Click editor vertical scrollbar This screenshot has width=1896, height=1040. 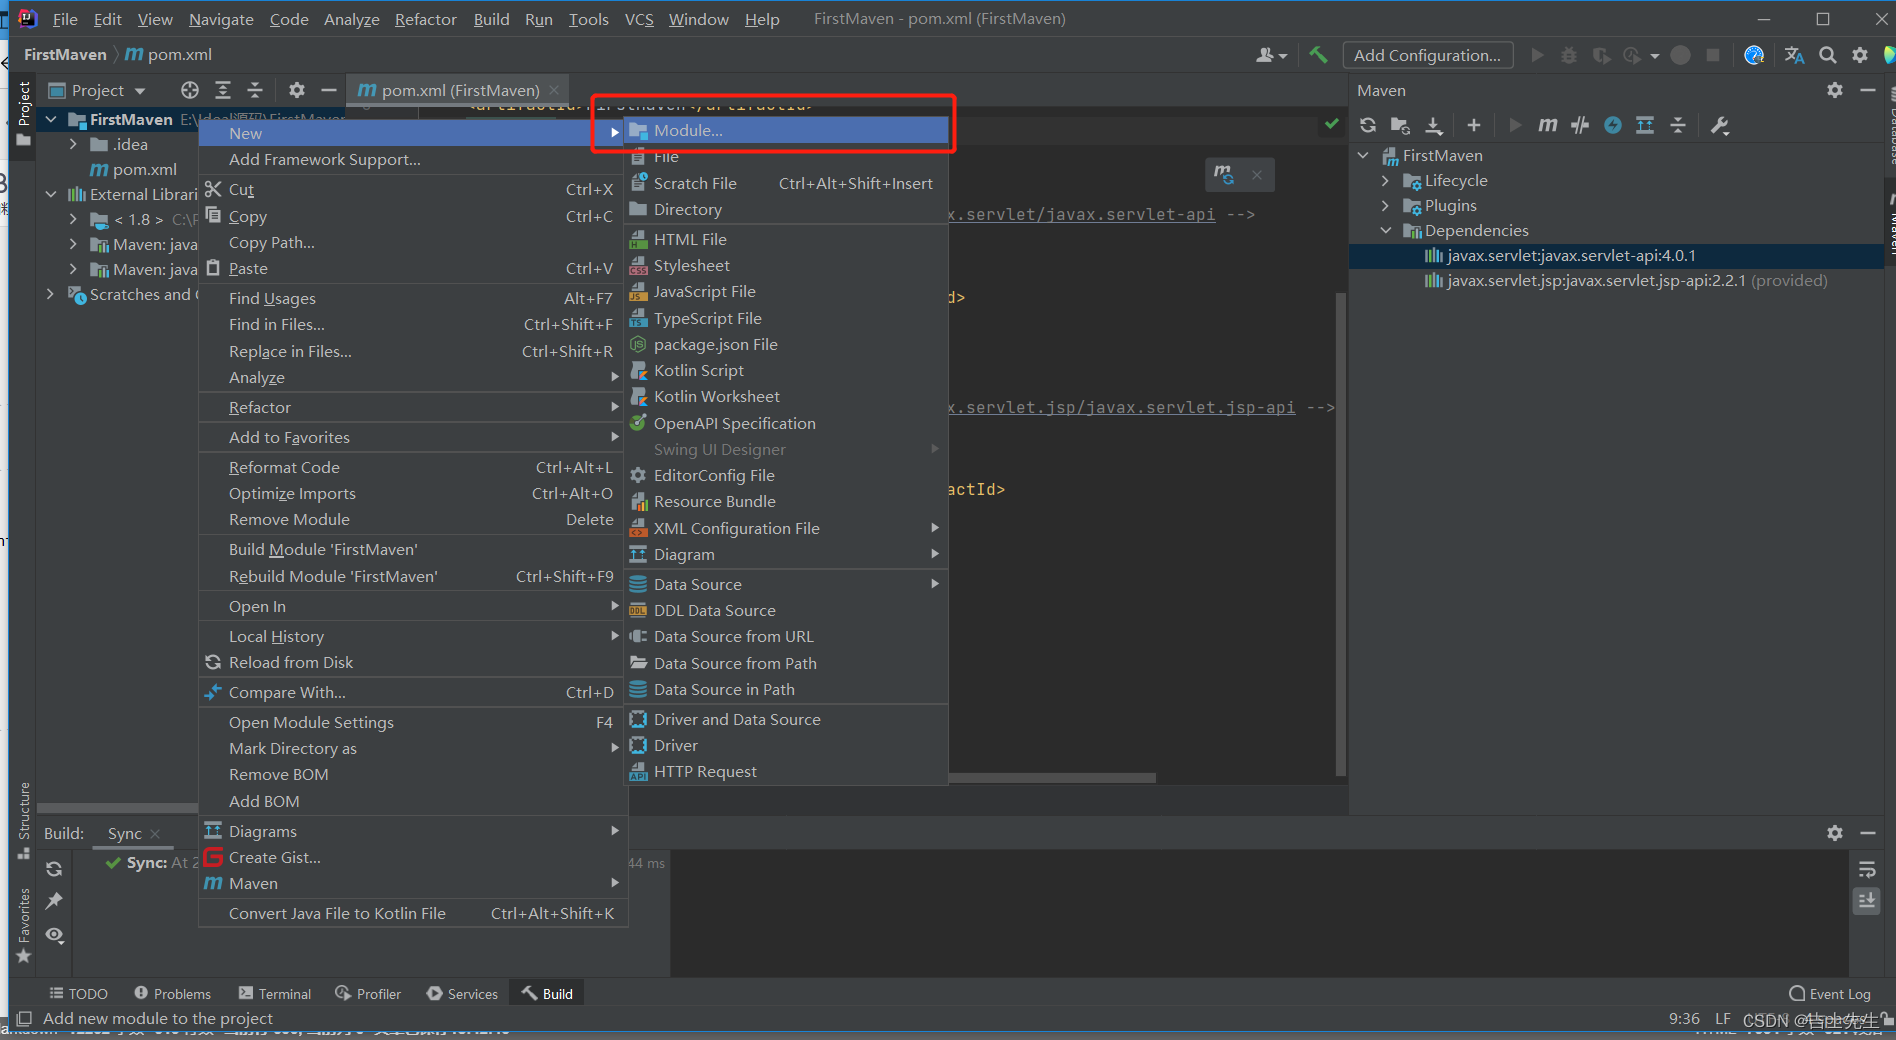pos(1341,535)
